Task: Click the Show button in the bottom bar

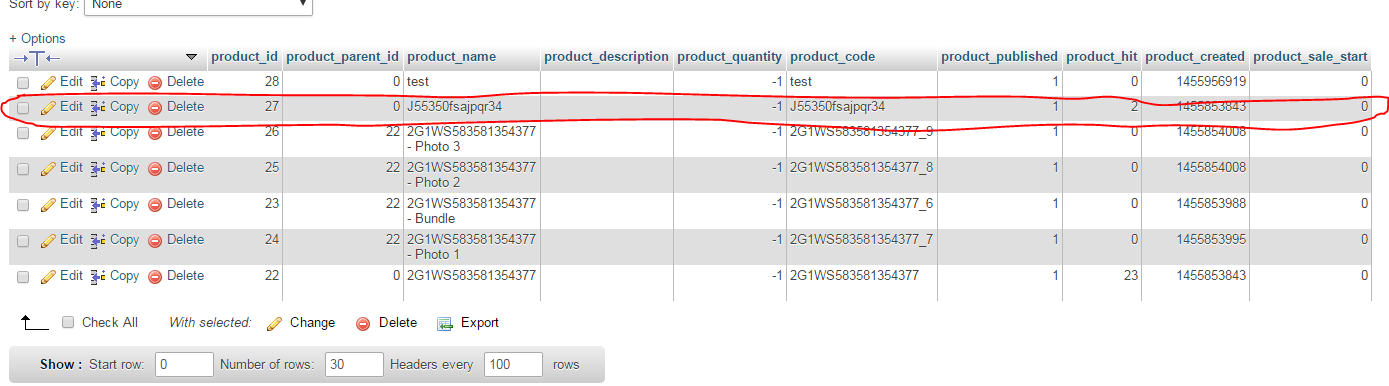Action: (59, 365)
